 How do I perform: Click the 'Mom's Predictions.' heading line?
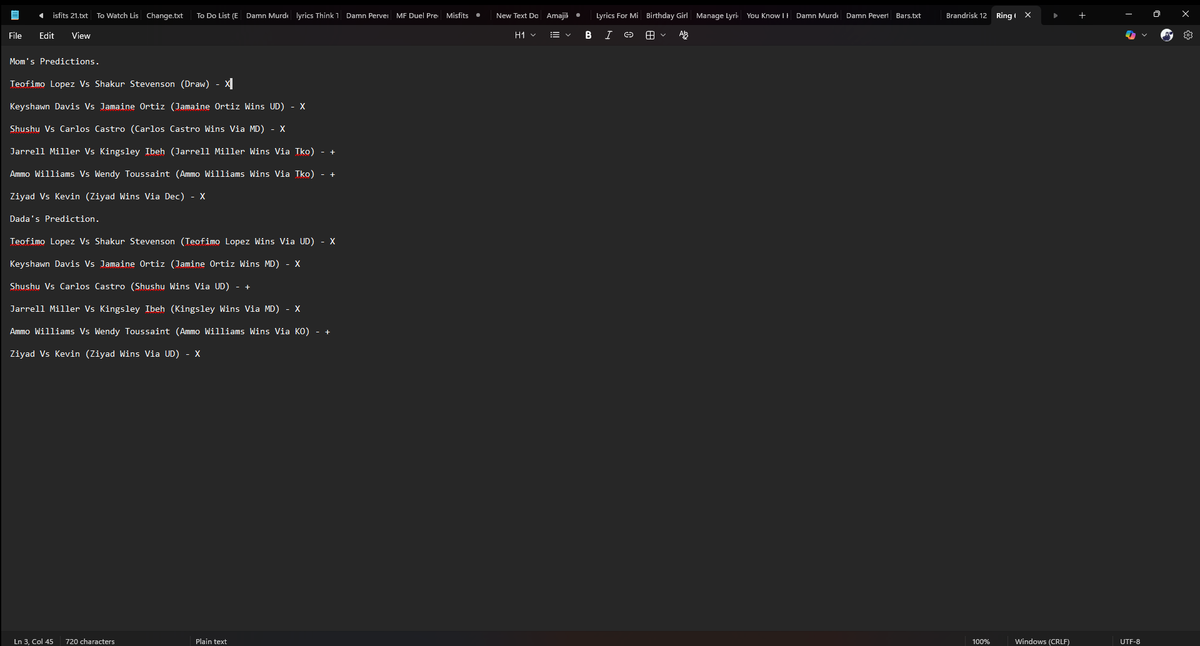click(55, 61)
